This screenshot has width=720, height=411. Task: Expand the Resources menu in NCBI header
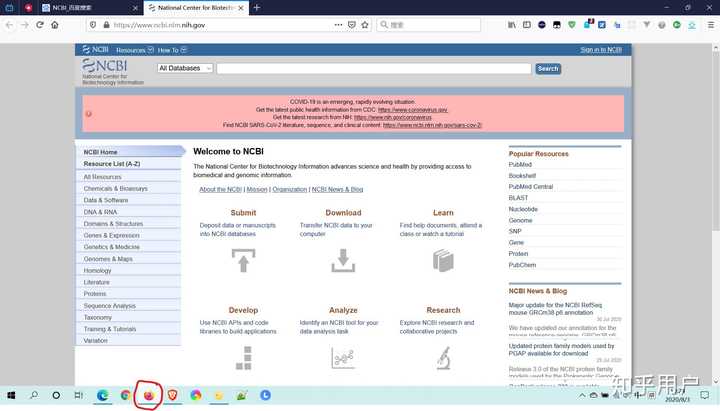pyautogui.click(x=135, y=50)
